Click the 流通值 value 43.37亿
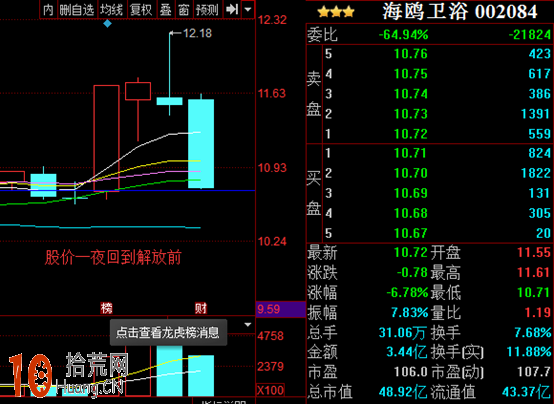The image size is (554, 404). click(x=526, y=392)
